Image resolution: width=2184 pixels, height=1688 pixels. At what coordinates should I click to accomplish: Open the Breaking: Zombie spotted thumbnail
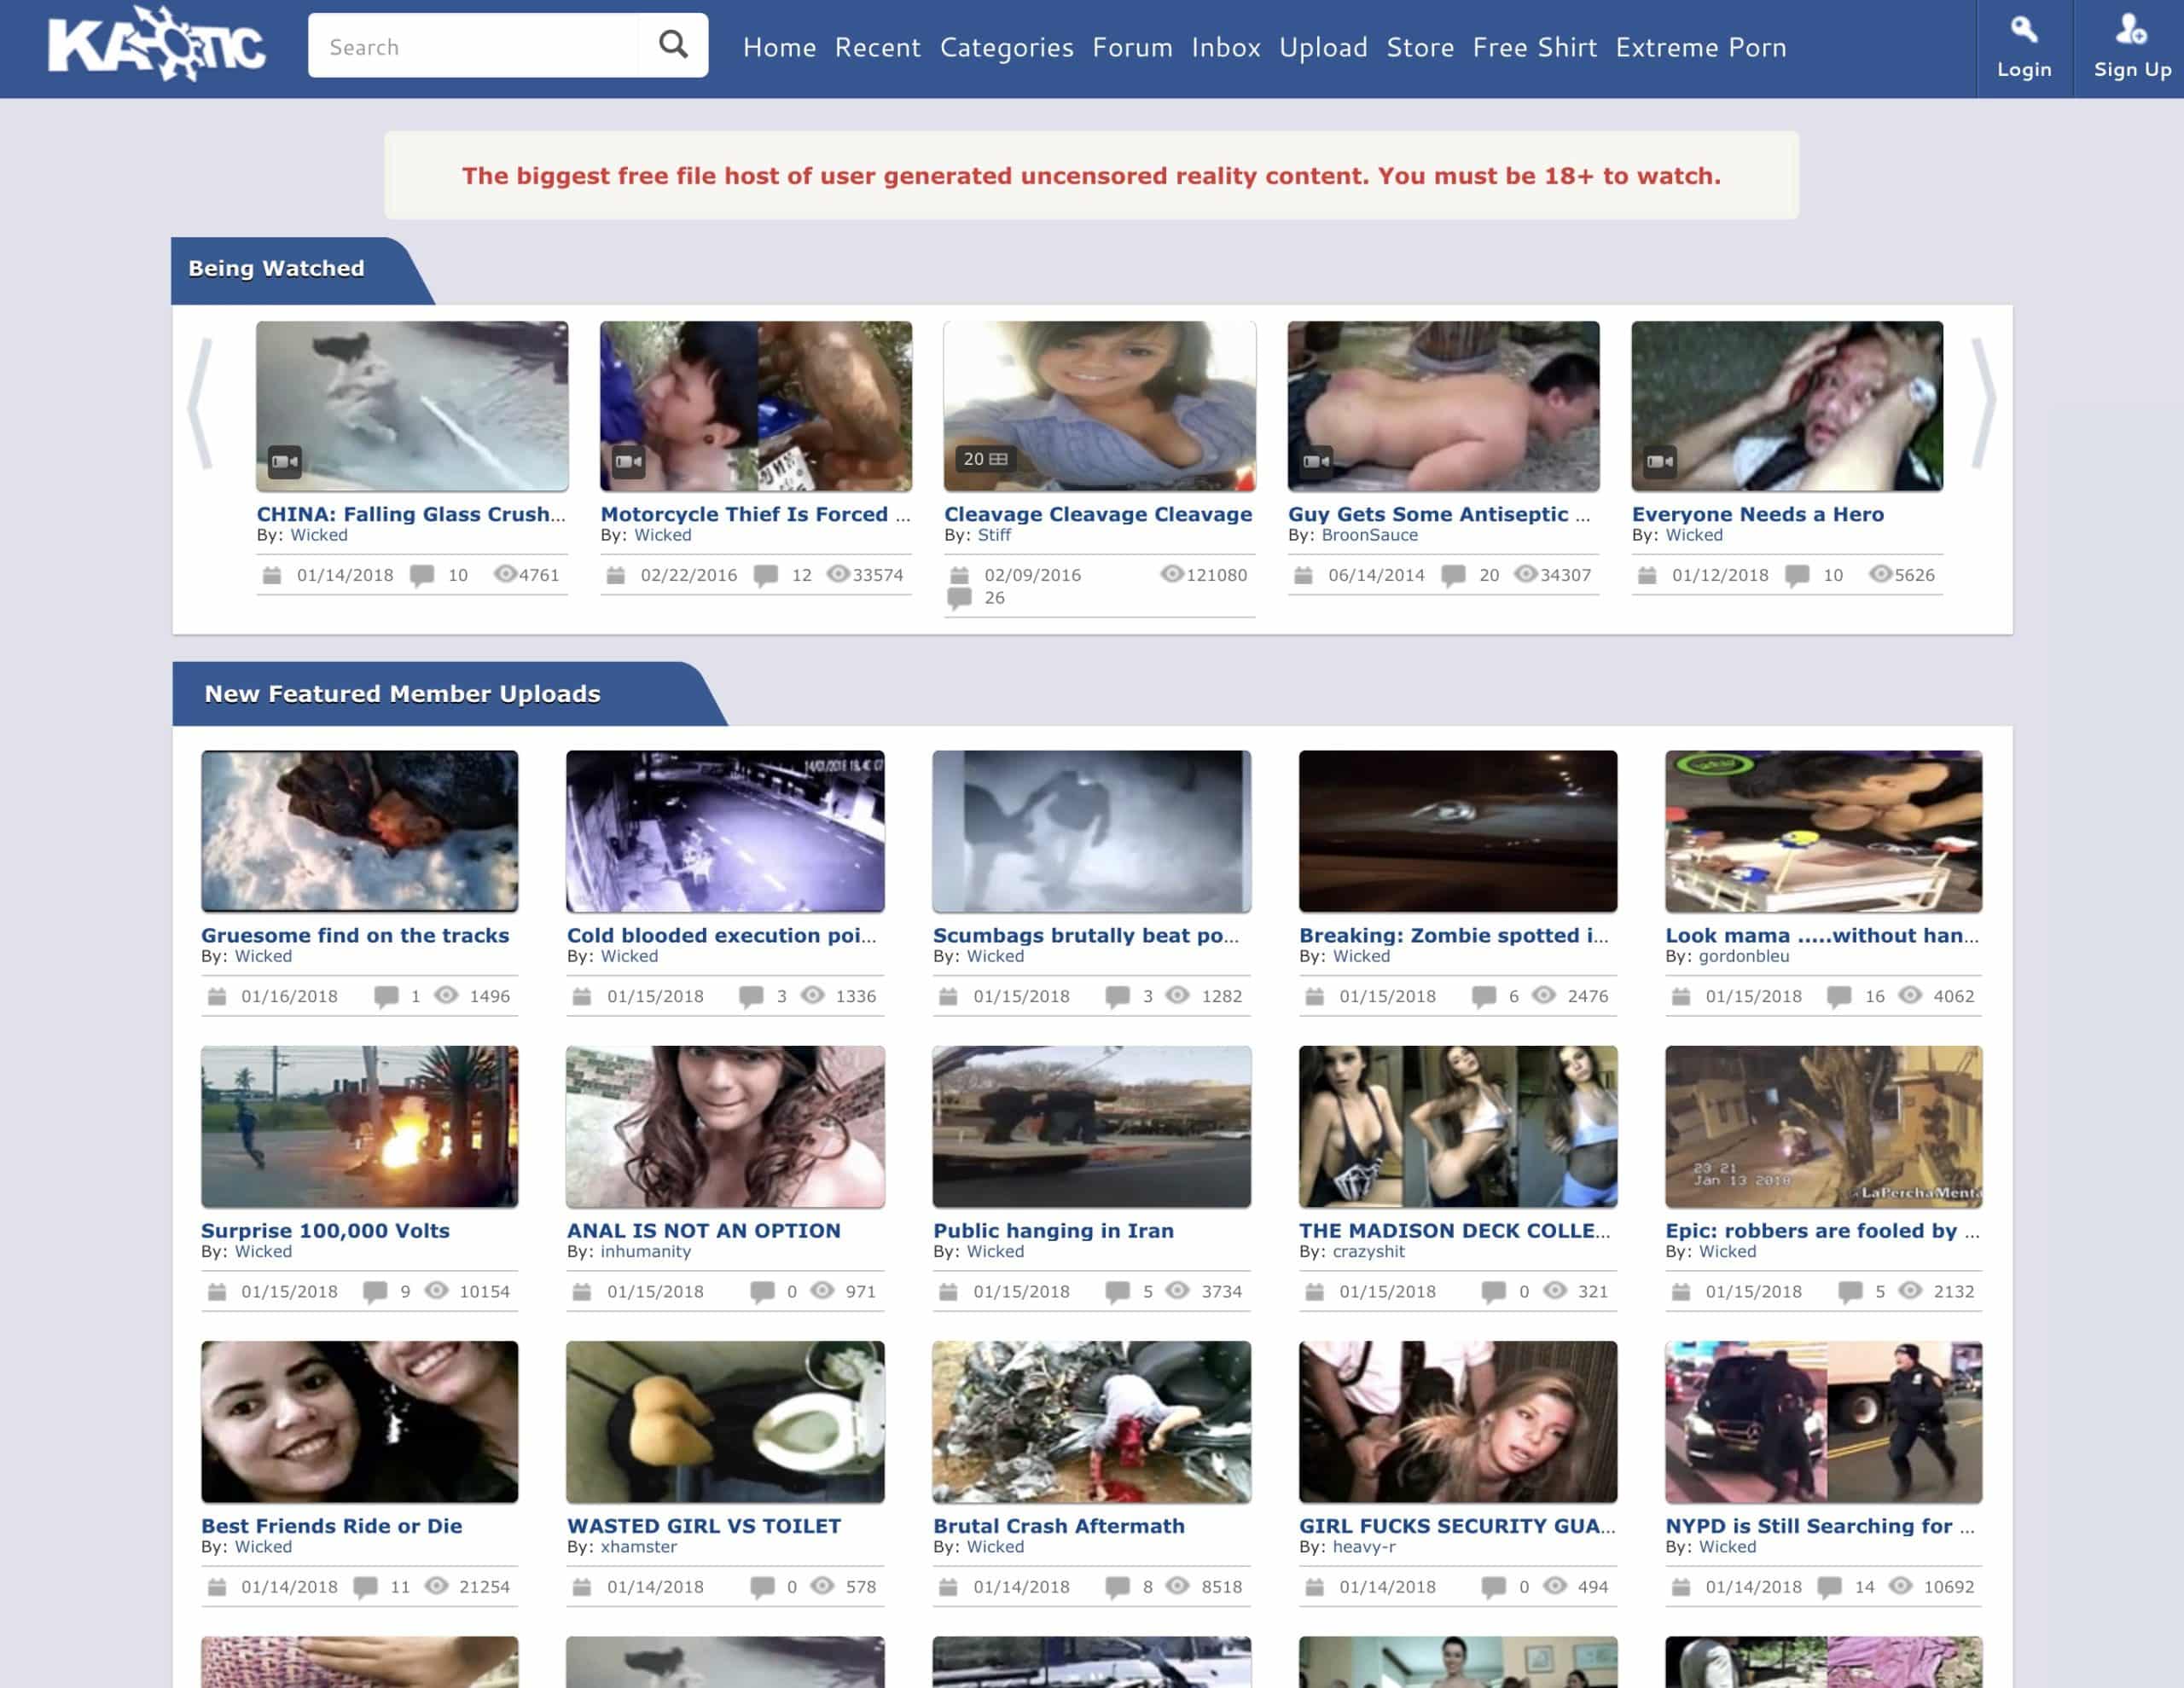pyautogui.click(x=1457, y=831)
